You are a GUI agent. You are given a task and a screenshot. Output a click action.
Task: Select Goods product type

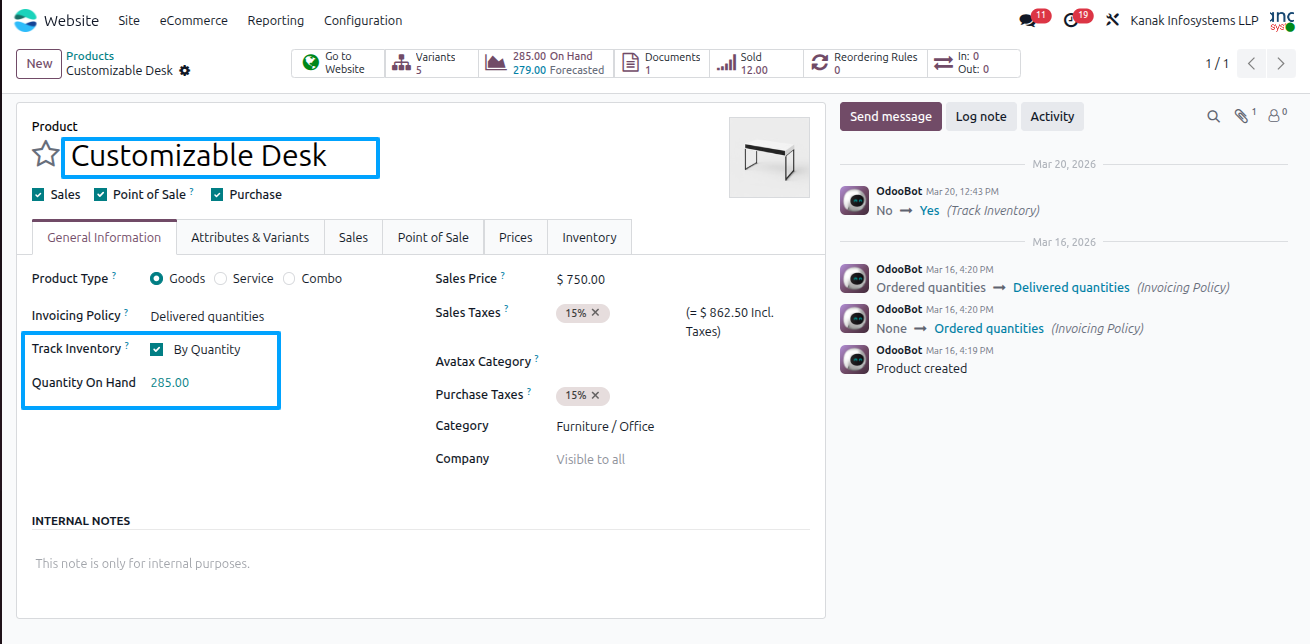click(x=156, y=279)
